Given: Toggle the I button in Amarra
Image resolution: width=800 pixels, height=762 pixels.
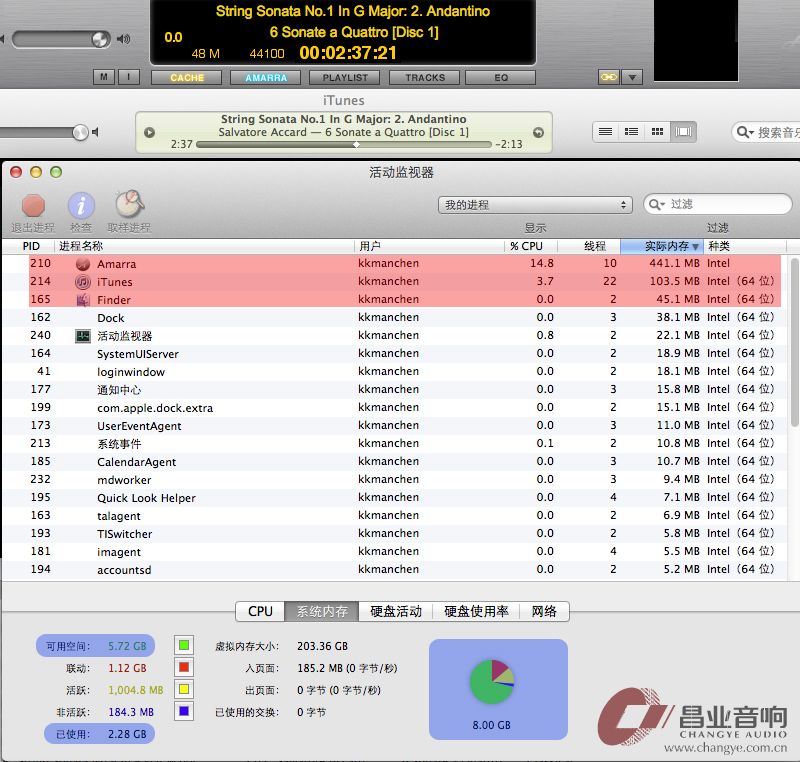Looking at the screenshot, I should pos(129,78).
